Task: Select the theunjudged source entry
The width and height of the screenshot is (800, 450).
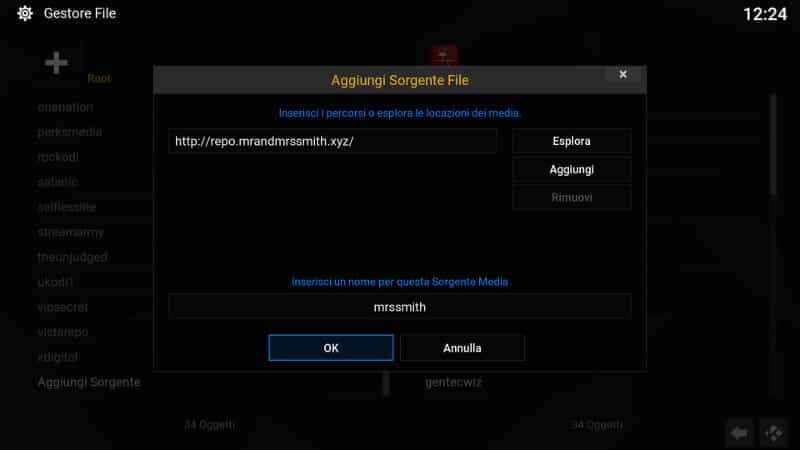Action: coord(72,257)
